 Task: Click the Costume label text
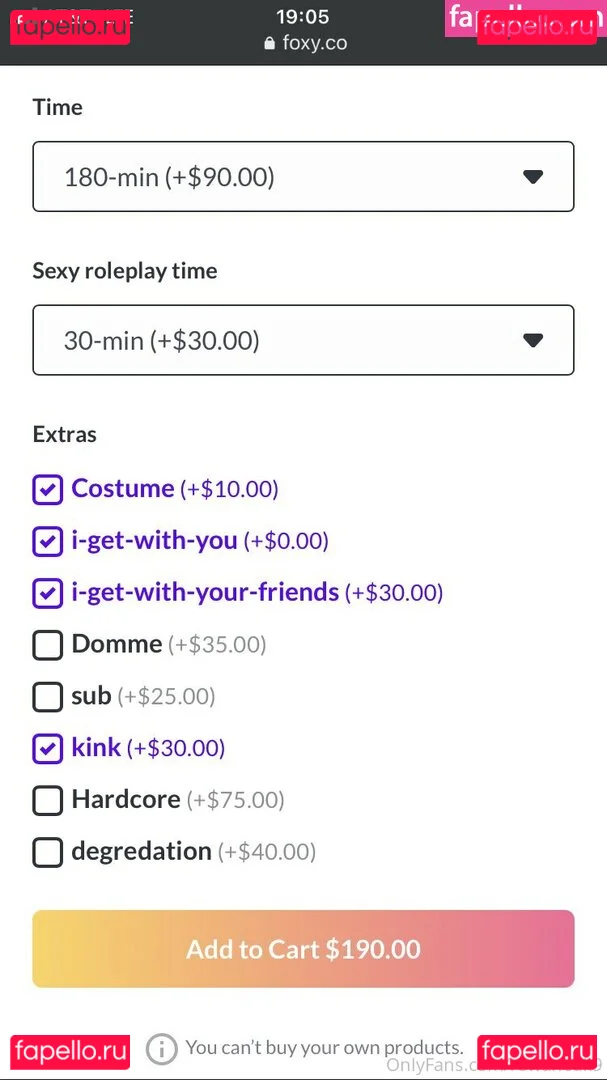(123, 489)
